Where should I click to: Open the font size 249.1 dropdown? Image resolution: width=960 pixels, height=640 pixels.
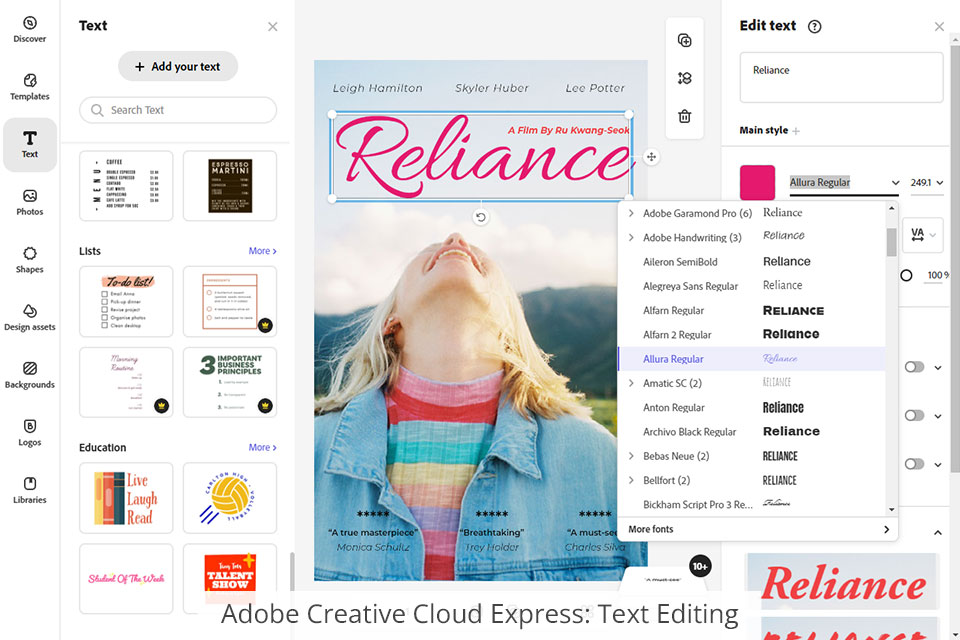(927, 183)
